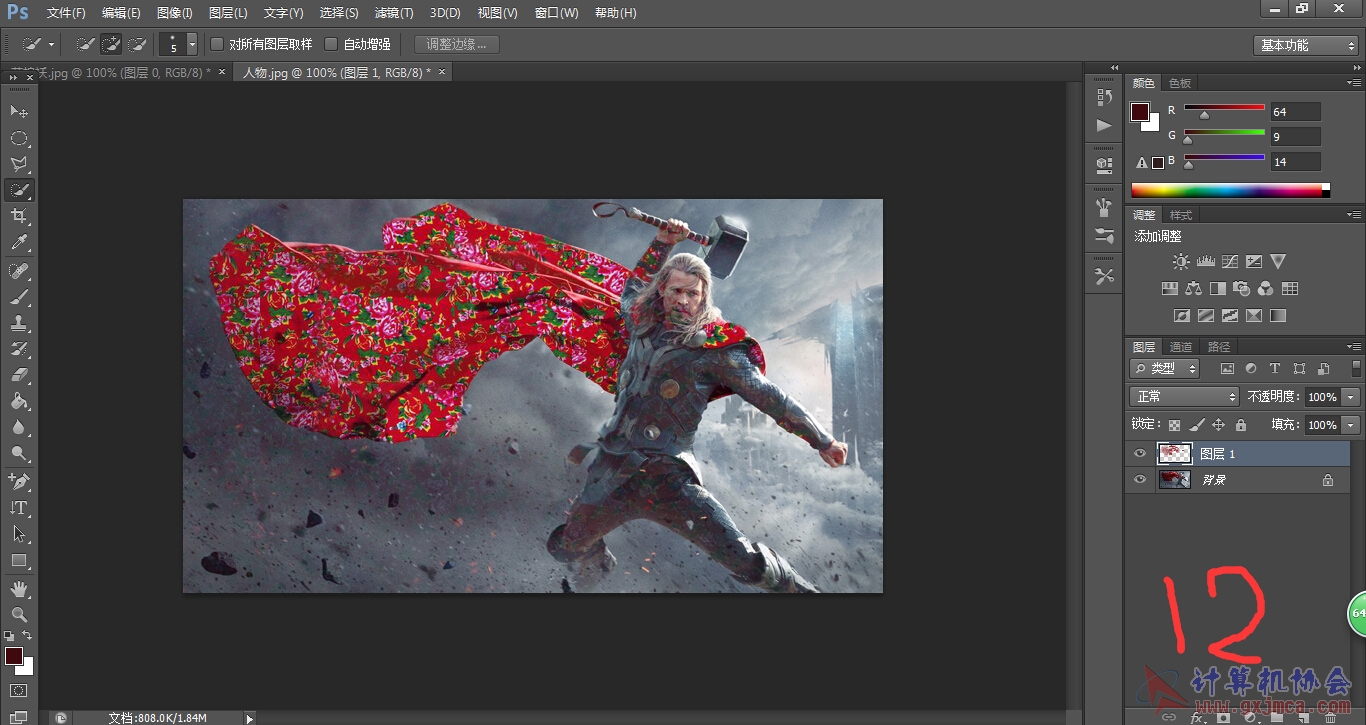Select the Zoom magnifier tool
This screenshot has width=1366, height=725.
[x=19, y=615]
